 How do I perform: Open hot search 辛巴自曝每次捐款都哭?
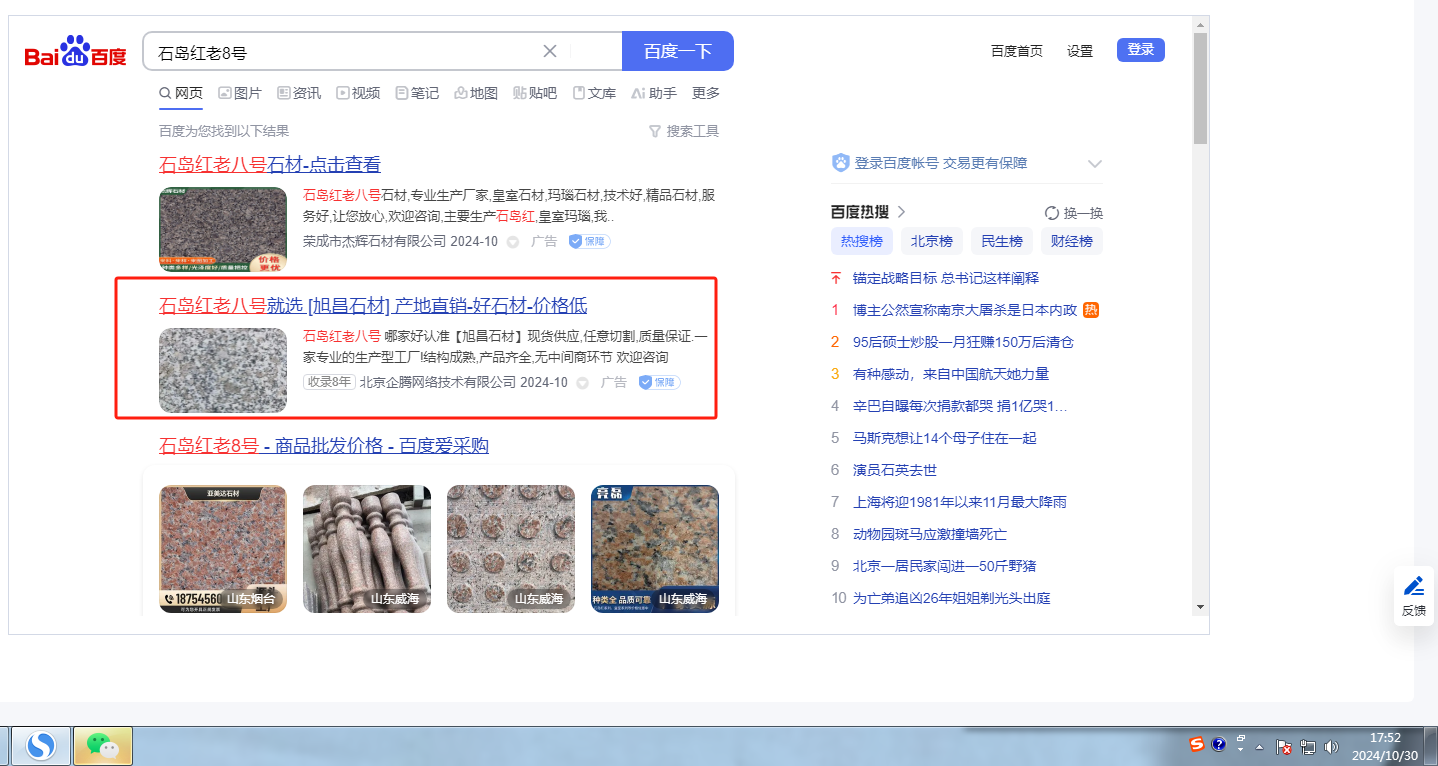coord(960,406)
